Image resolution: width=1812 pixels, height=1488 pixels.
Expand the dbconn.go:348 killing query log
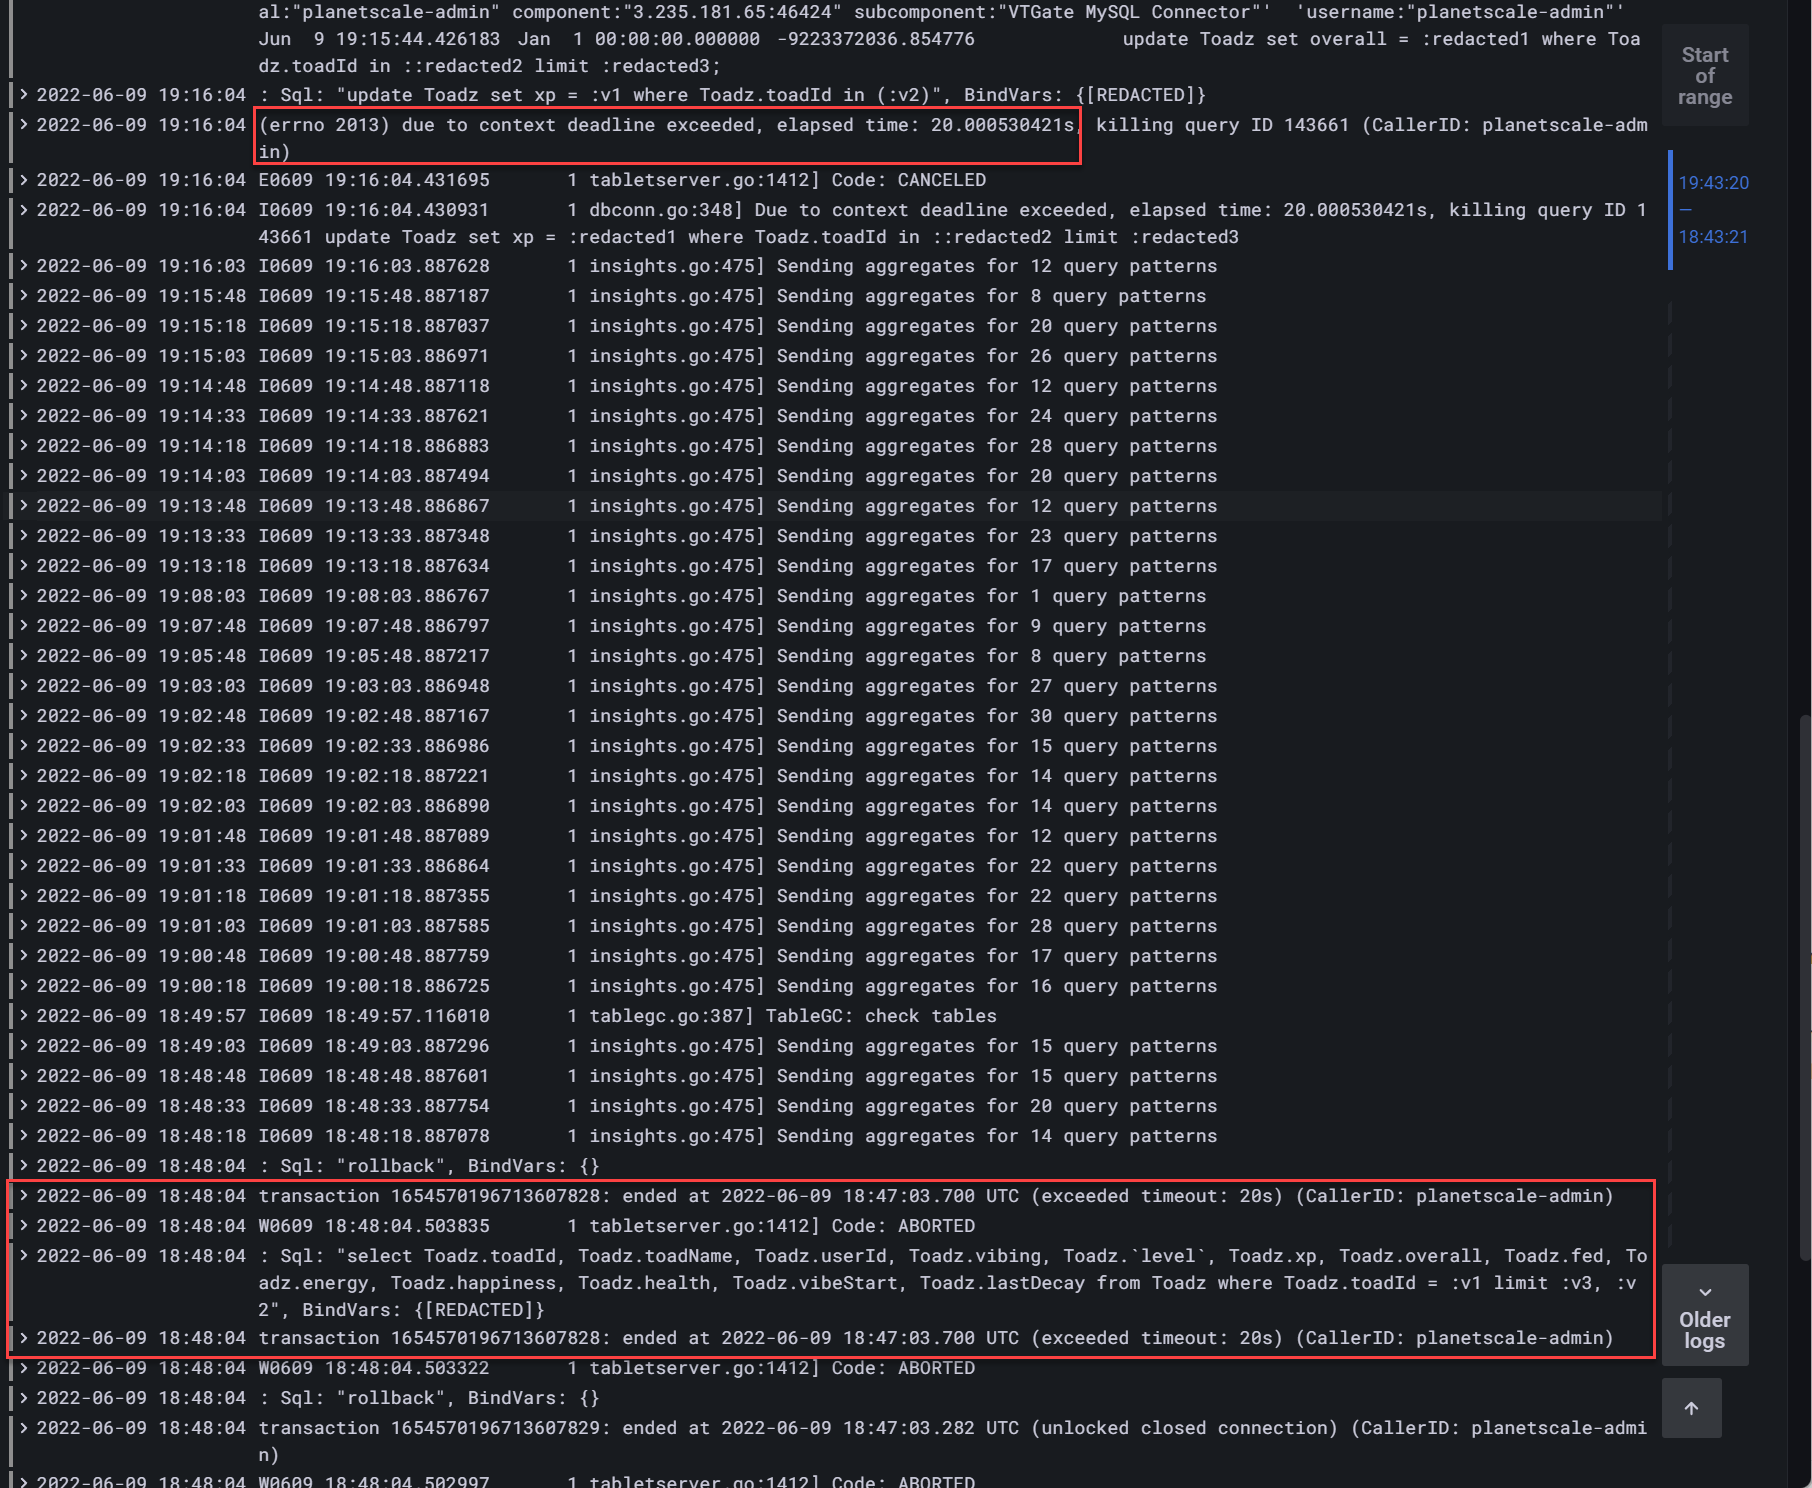(x=22, y=210)
